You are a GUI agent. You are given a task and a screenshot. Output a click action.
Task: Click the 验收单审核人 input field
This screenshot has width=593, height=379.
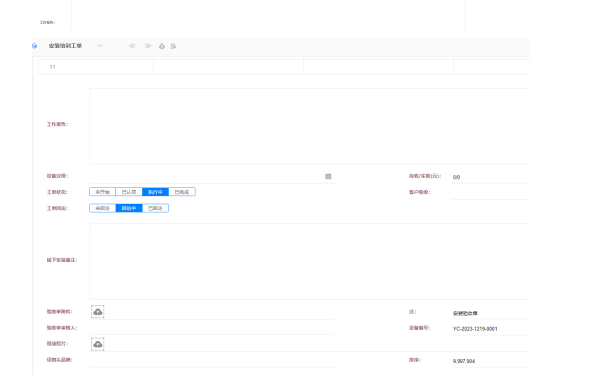[x=212, y=328]
